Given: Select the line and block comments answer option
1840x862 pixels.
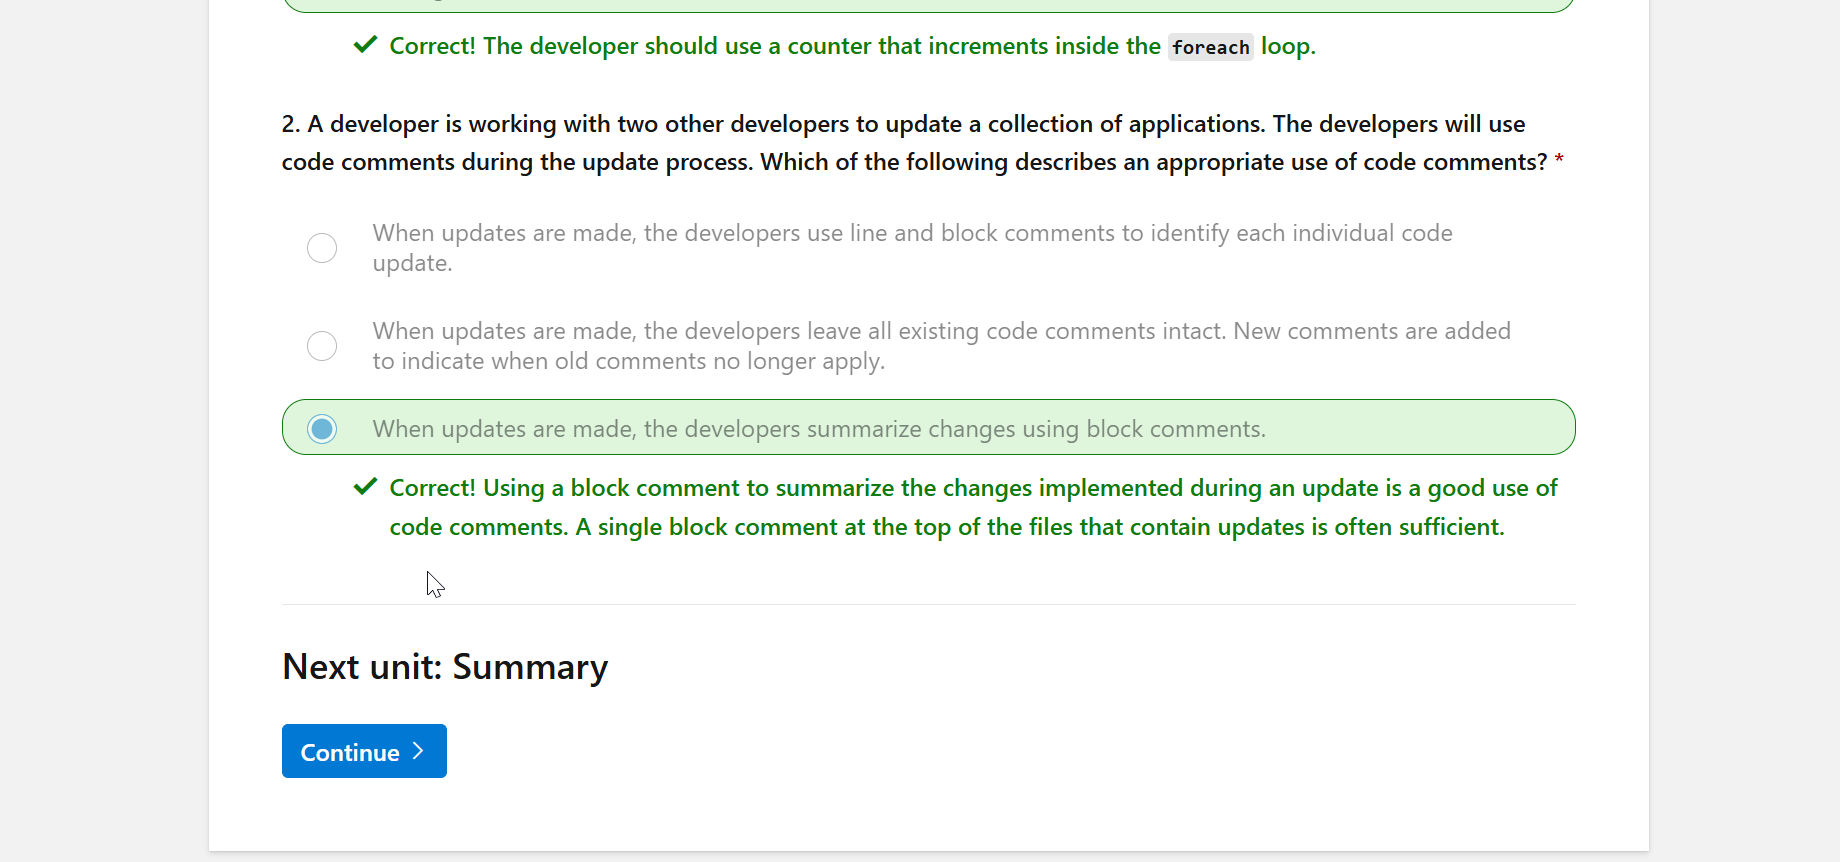Looking at the screenshot, I should click(x=321, y=247).
